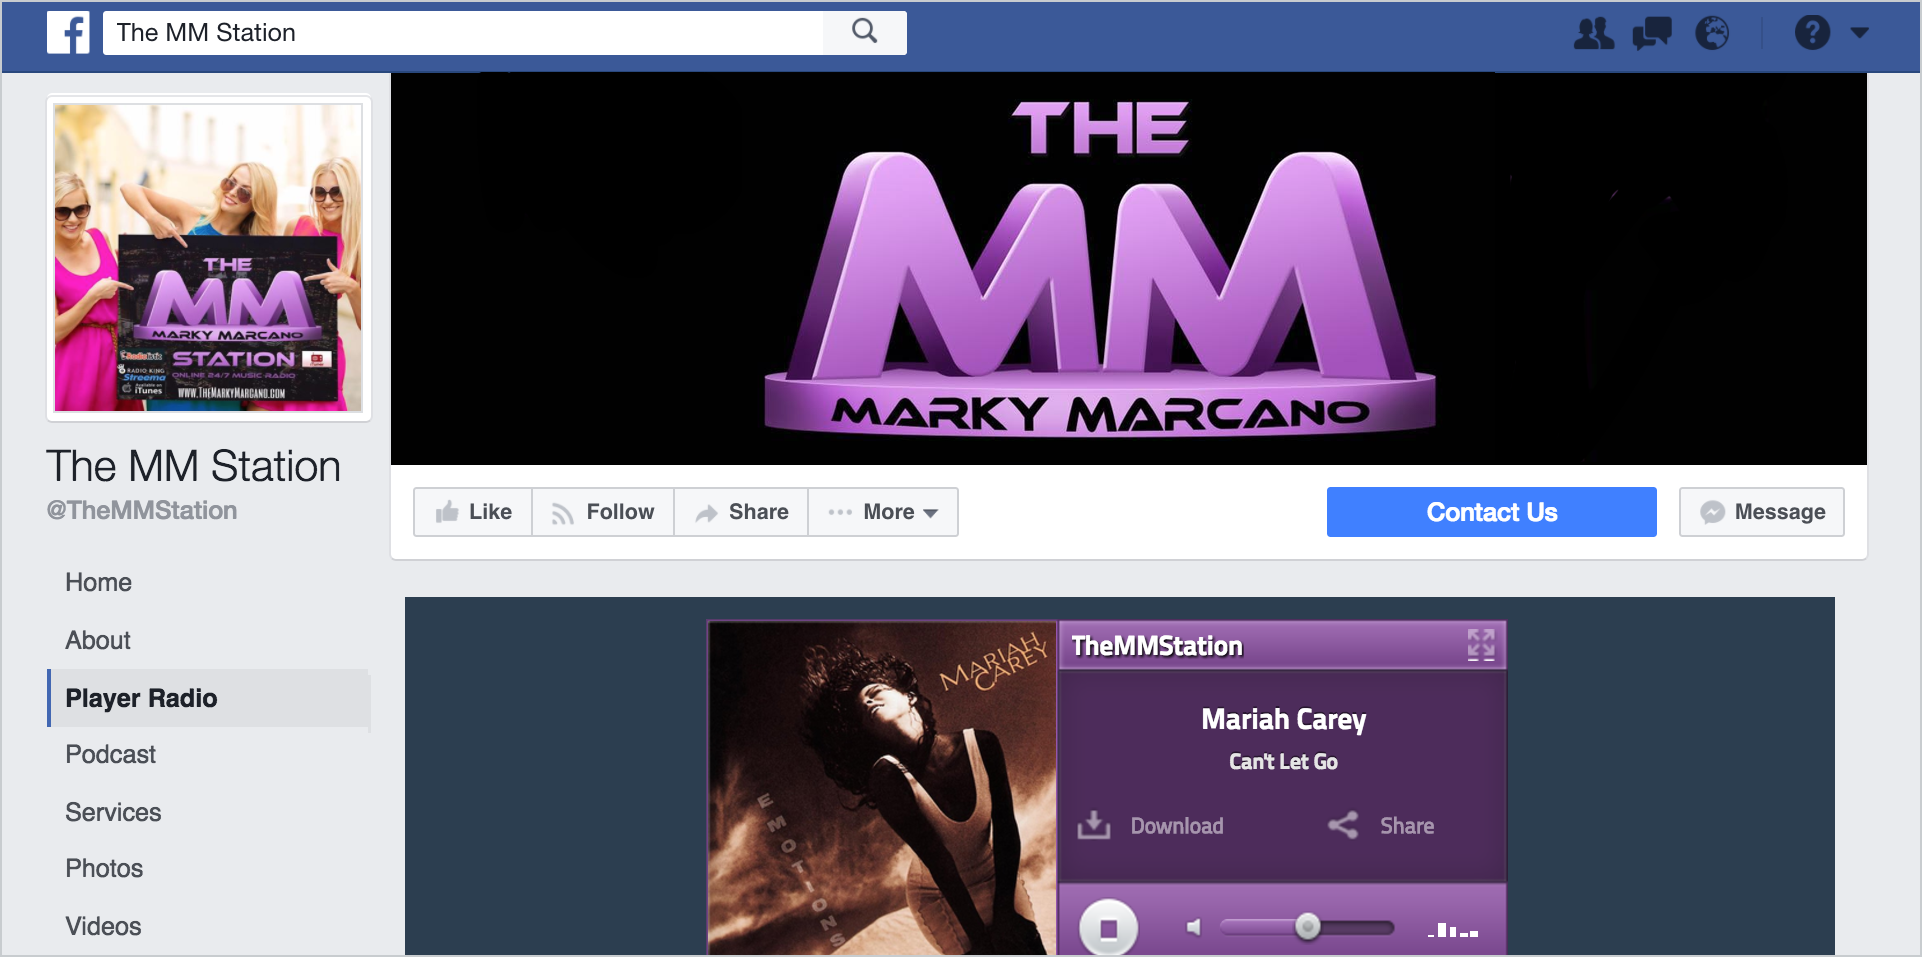Screen dimensions: 1922x957
Task: Expand the radio player to fullscreen
Action: (x=1481, y=645)
